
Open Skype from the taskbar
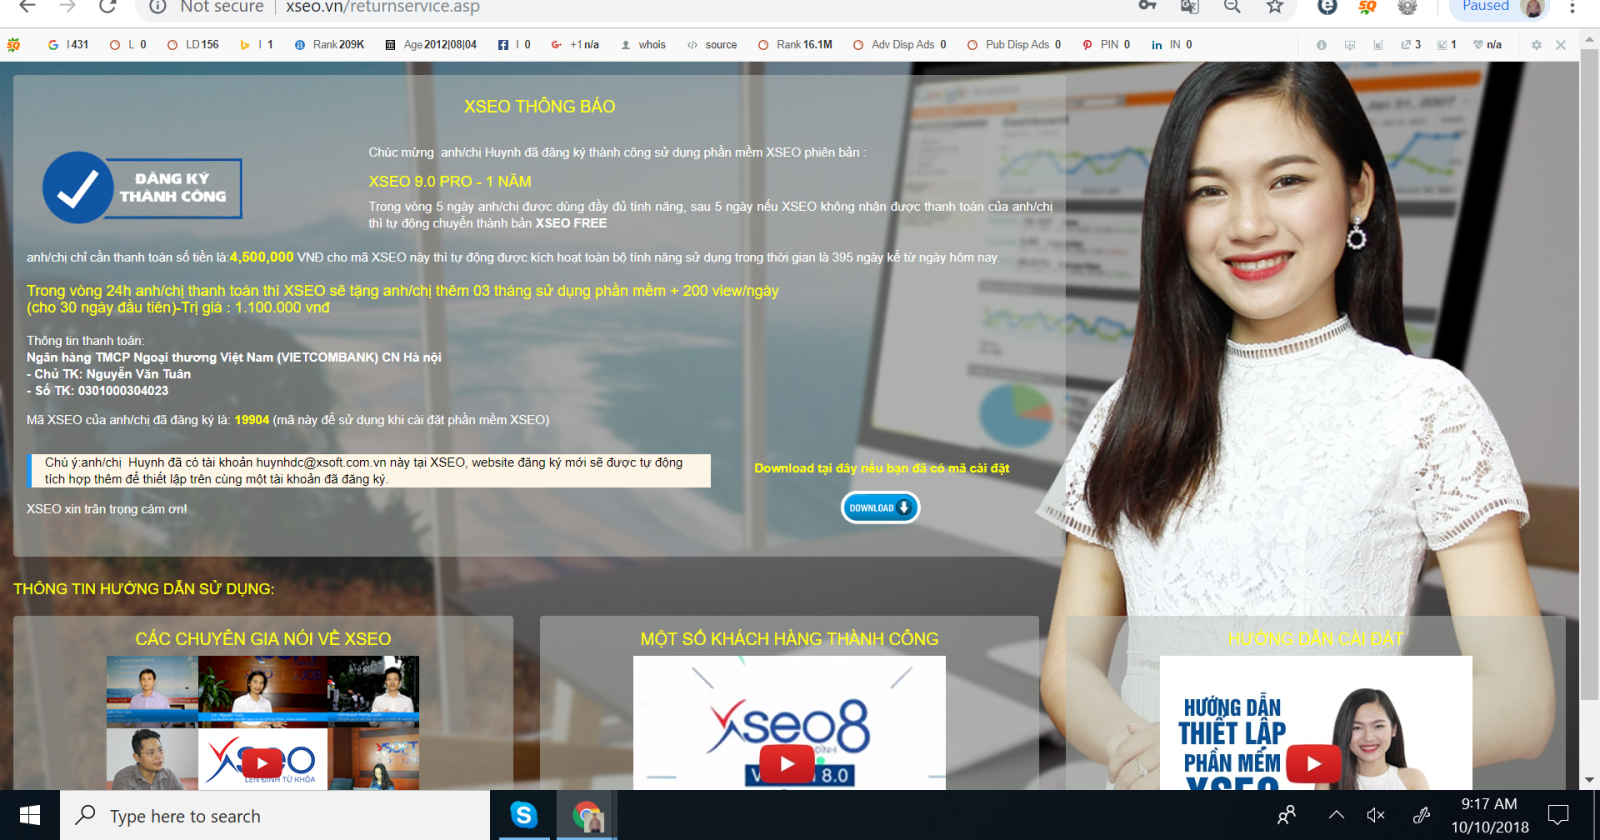pos(524,815)
